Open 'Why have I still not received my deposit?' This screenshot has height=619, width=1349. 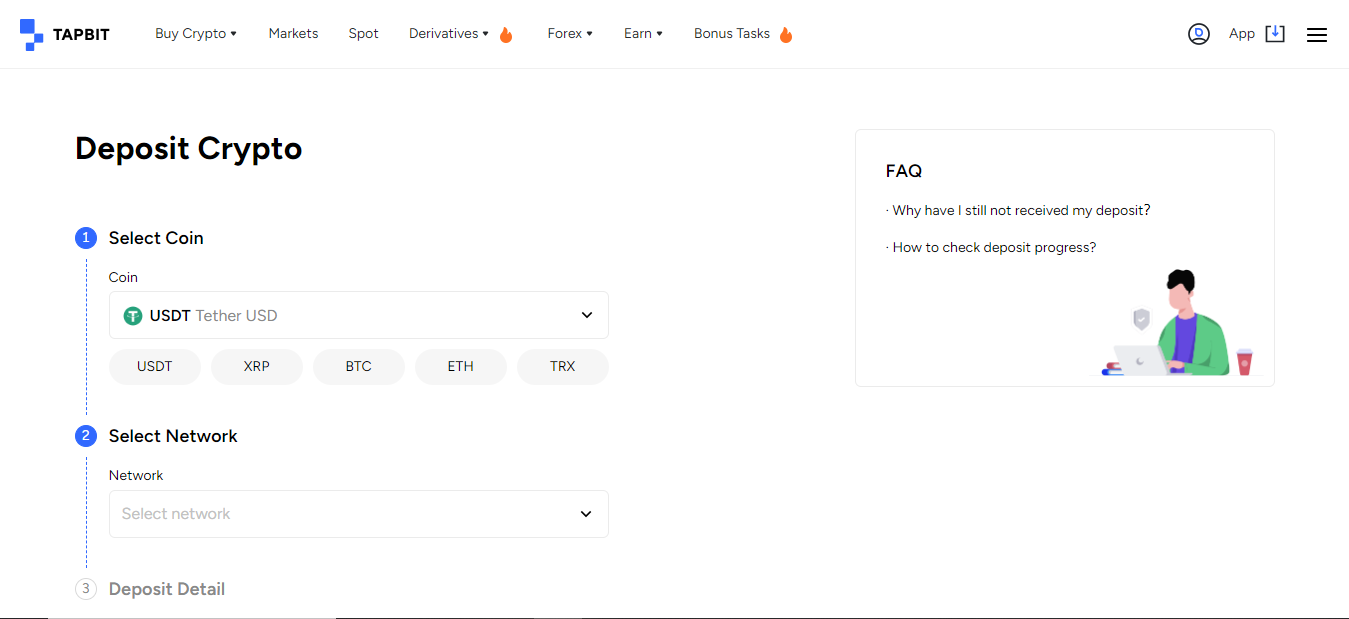point(1021,211)
